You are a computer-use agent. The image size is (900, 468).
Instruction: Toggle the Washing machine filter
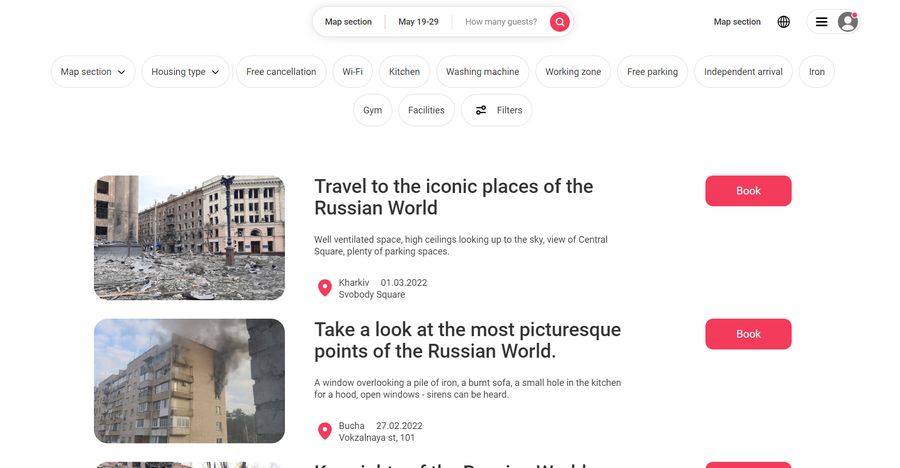point(483,72)
